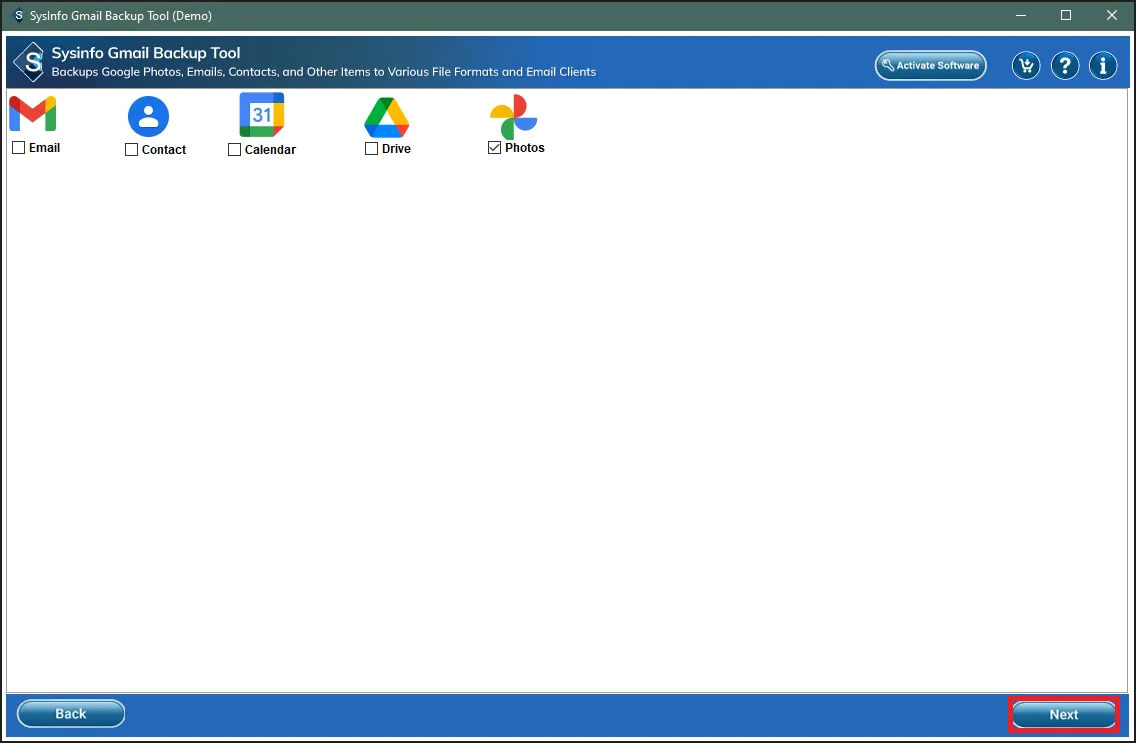The image size is (1136, 743).
Task: Click the Activate Software button
Action: (x=931, y=65)
